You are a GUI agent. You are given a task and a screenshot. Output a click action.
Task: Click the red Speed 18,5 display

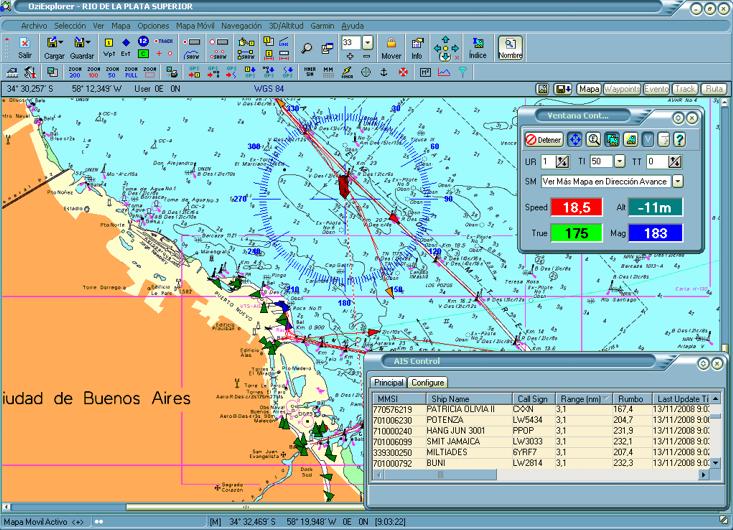(x=576, y=207)
